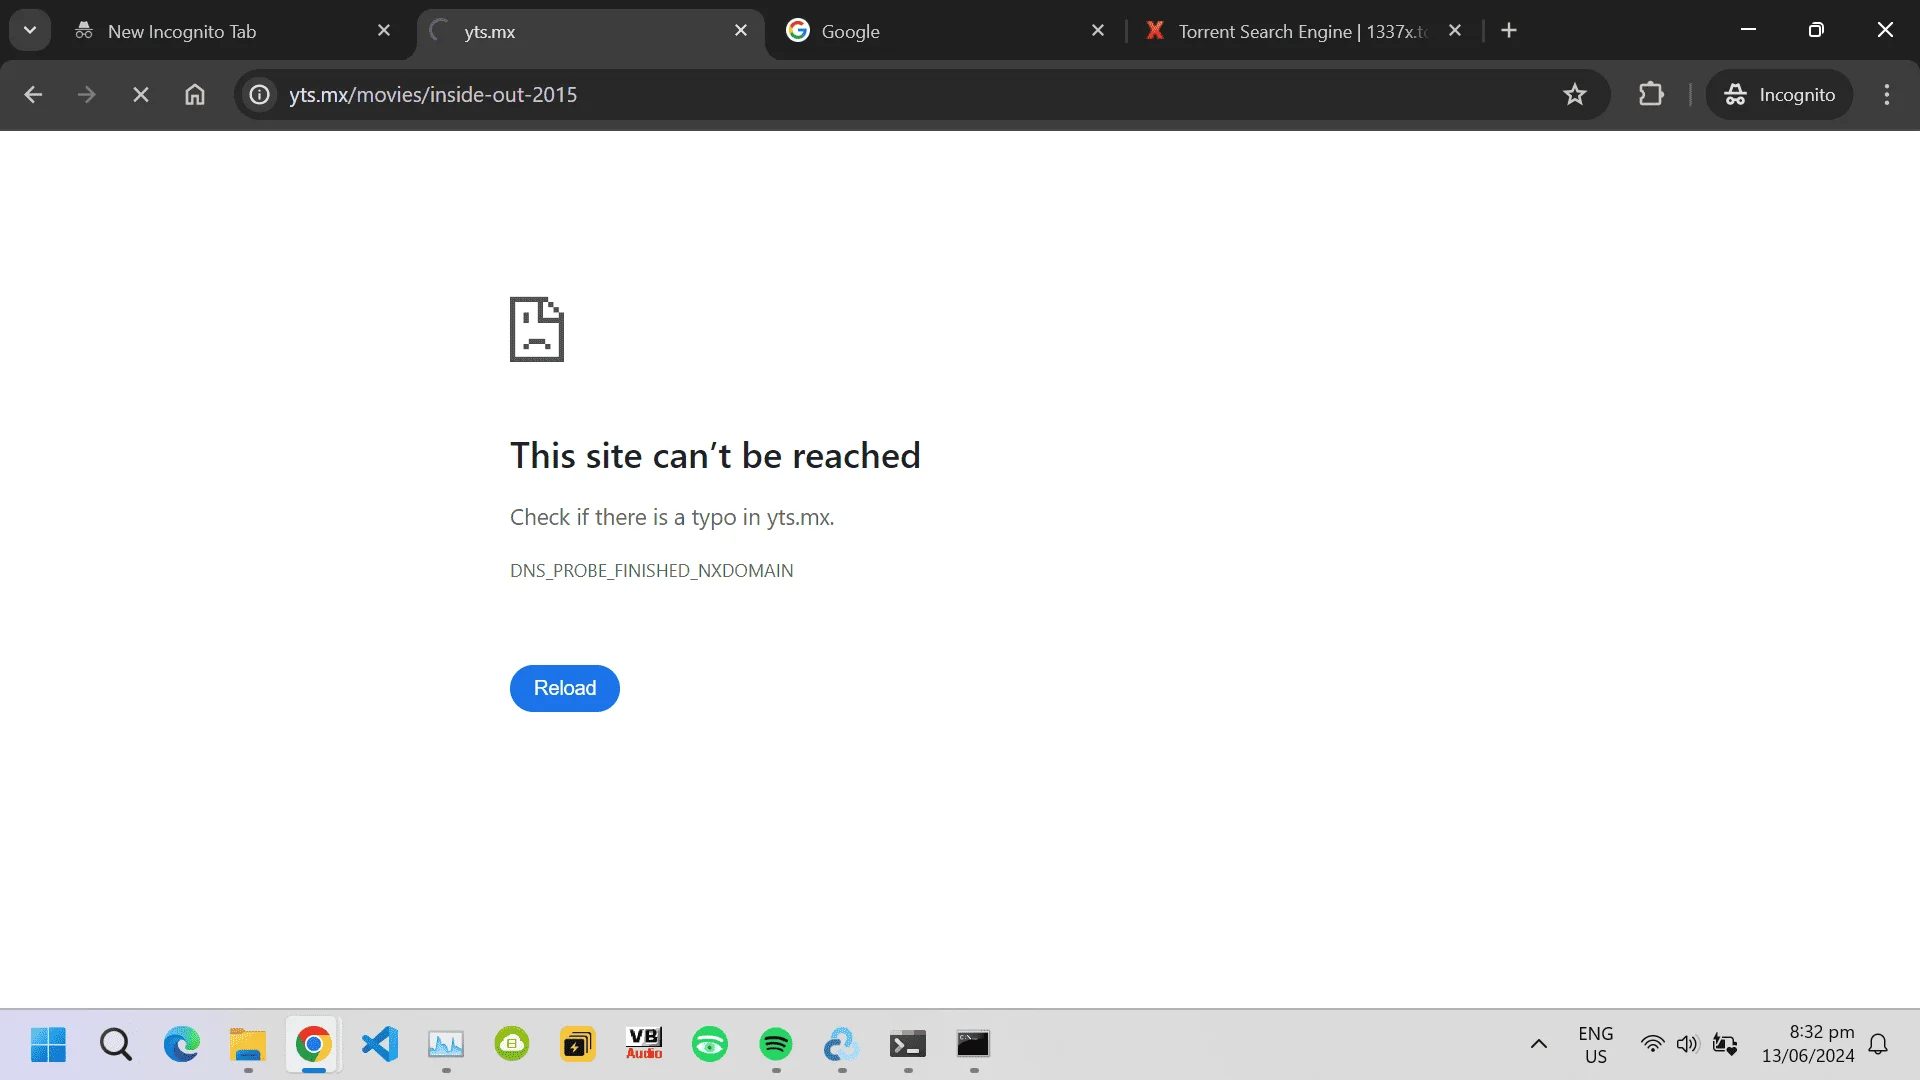Open Visual Studio Code from the taskbar

coord(380,1045)
